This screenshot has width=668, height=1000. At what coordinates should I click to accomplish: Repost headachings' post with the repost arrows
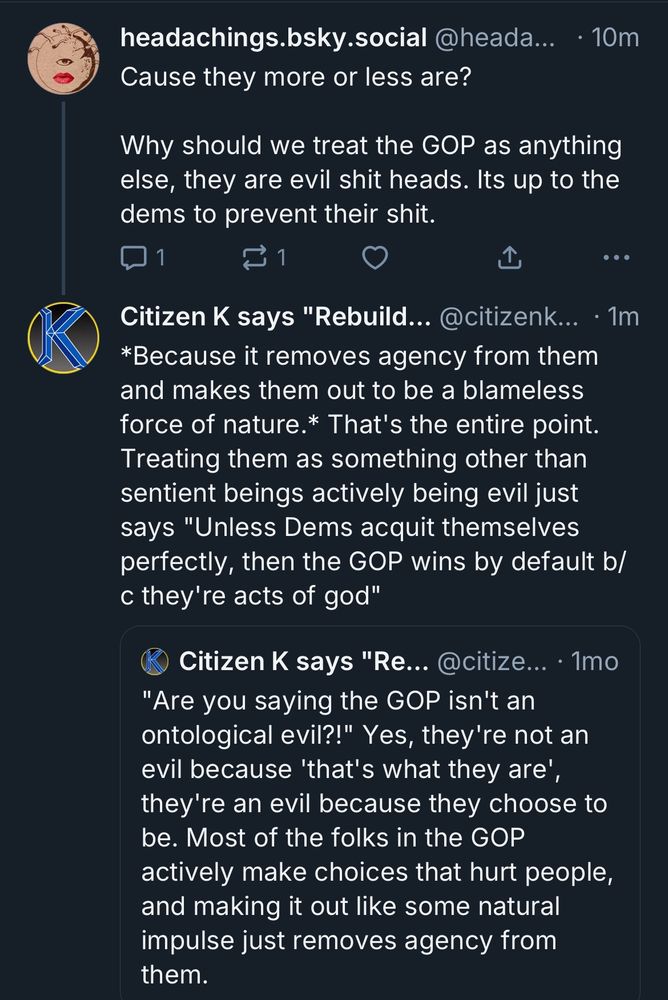tap(255, 258)
